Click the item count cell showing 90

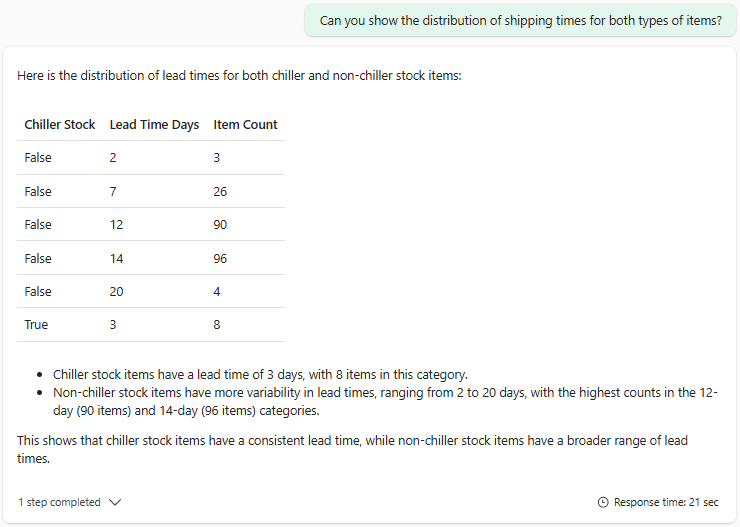coord(220,225)
